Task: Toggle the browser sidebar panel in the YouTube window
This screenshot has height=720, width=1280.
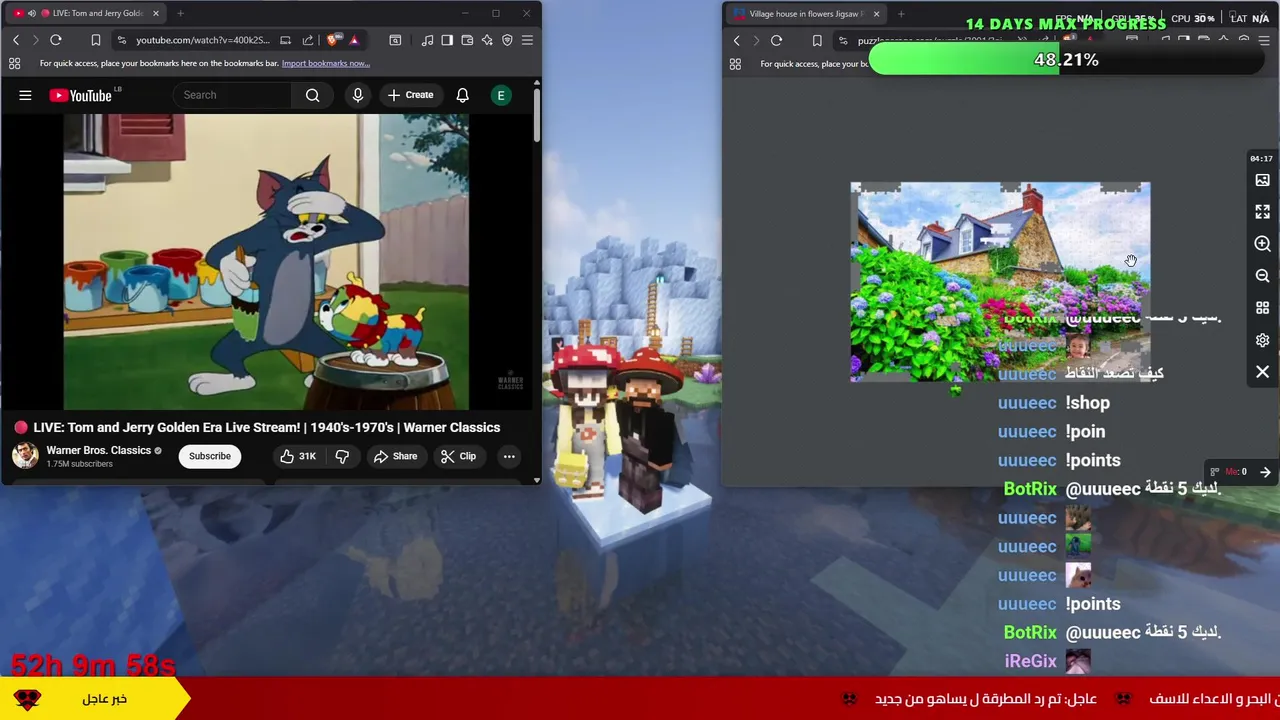Action: [447, 40]
